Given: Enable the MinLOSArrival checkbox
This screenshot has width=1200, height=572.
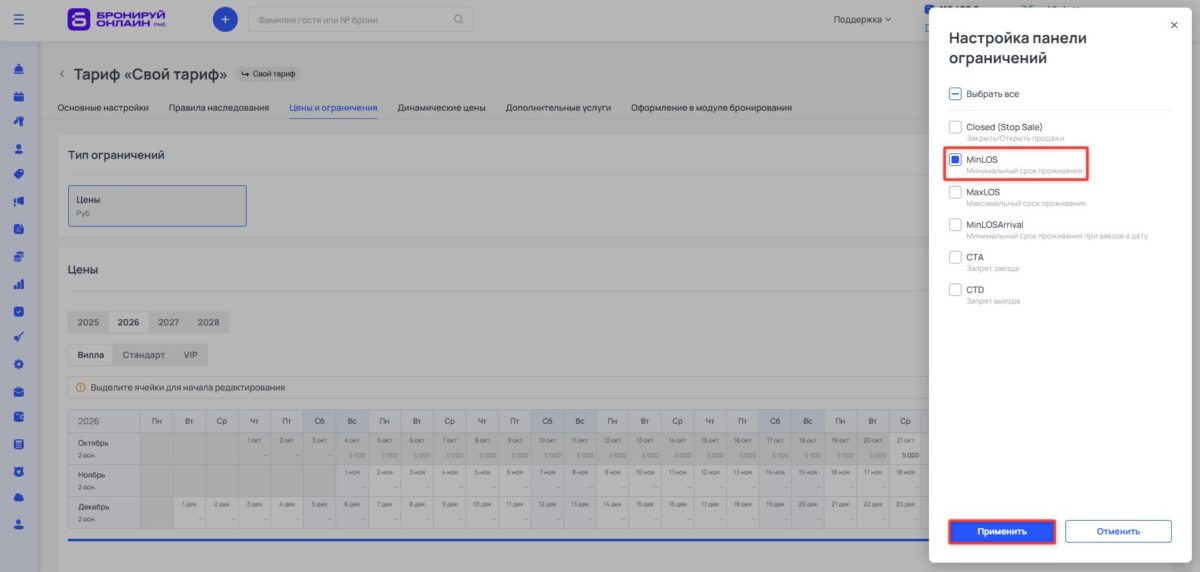Looking at the screenshot, I should pos(955,224).
